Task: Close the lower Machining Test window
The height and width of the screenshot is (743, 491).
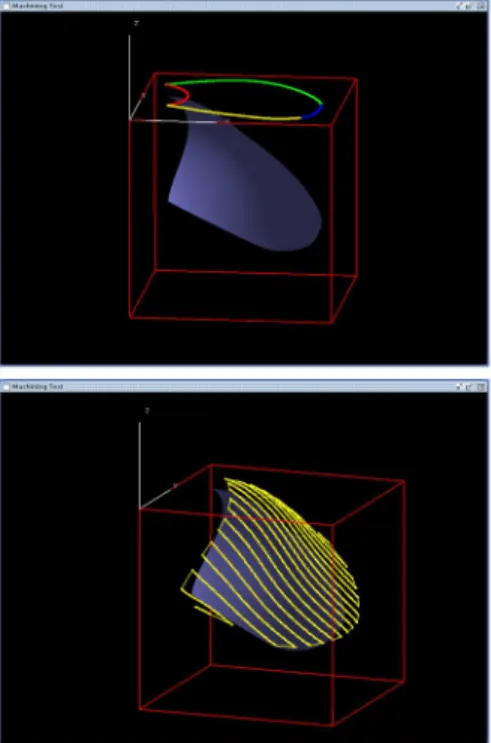Action: point(480,387)
